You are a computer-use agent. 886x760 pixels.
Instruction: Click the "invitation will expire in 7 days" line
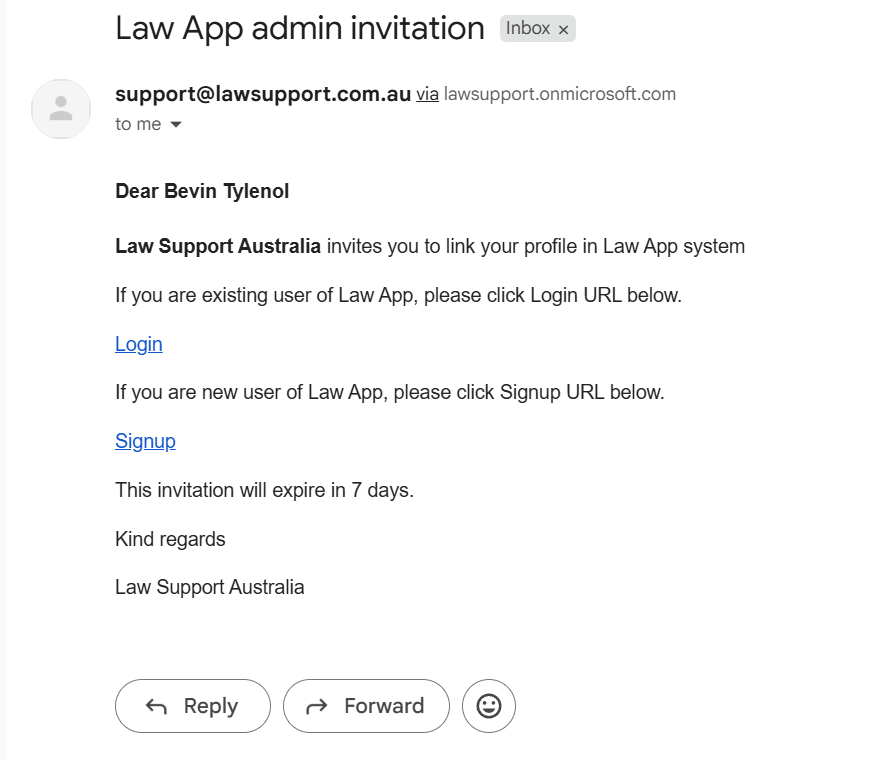pos(264,490)
